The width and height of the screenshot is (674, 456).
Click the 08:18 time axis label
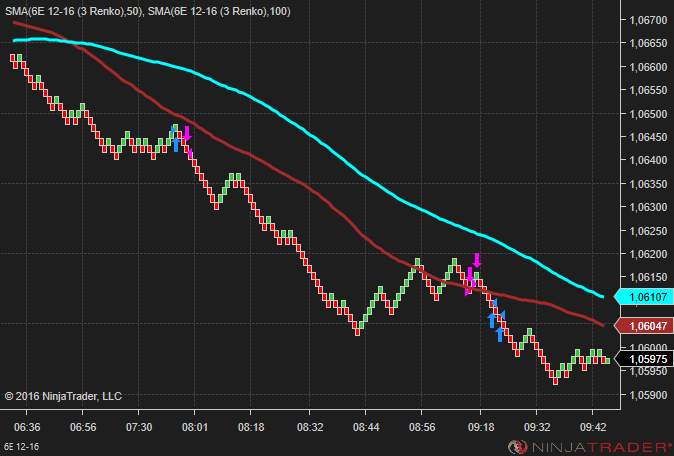pos(251,427)
